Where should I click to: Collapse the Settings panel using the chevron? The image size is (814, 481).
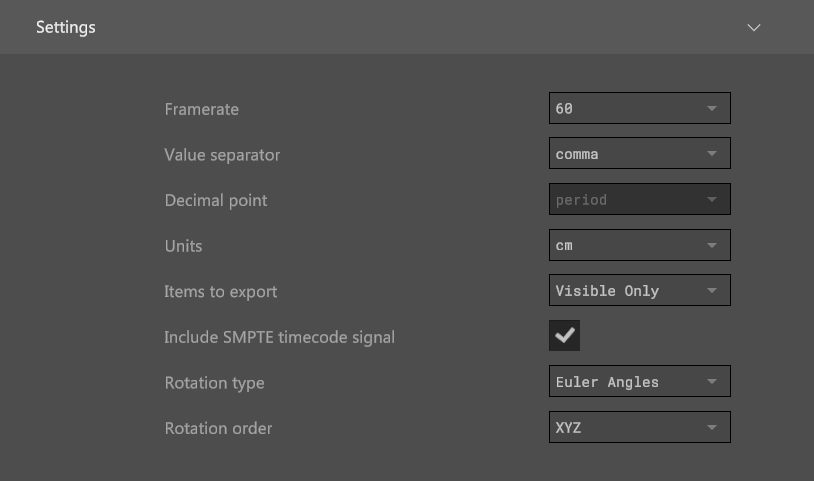pyautogui.click(x=754, y=27)
